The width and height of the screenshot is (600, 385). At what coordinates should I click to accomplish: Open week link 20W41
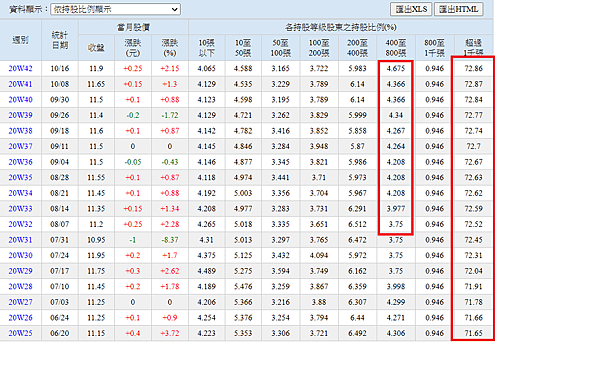tap(21, 84)
